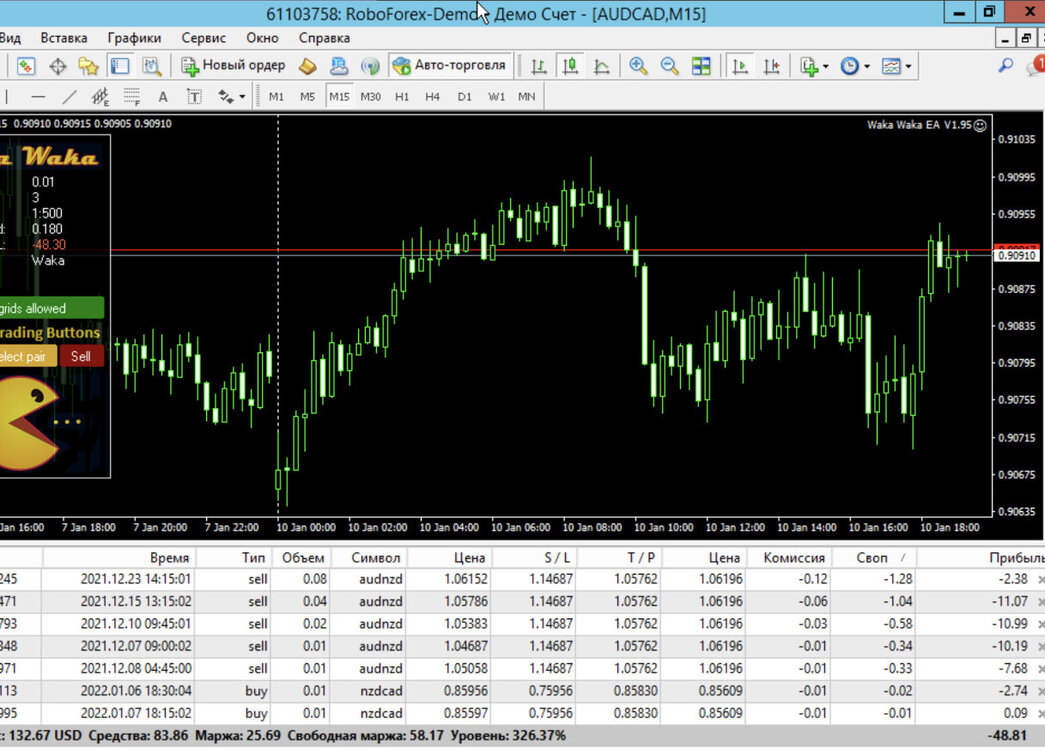
Task: Click the red Sell trading button
Action: click(x=81, y=356)
